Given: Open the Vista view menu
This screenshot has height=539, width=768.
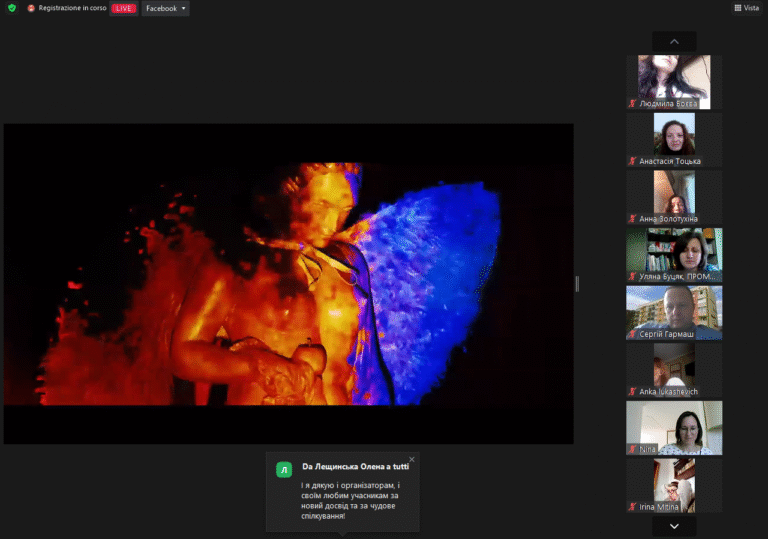Looking at the screenshot, I should coord(747,8).
